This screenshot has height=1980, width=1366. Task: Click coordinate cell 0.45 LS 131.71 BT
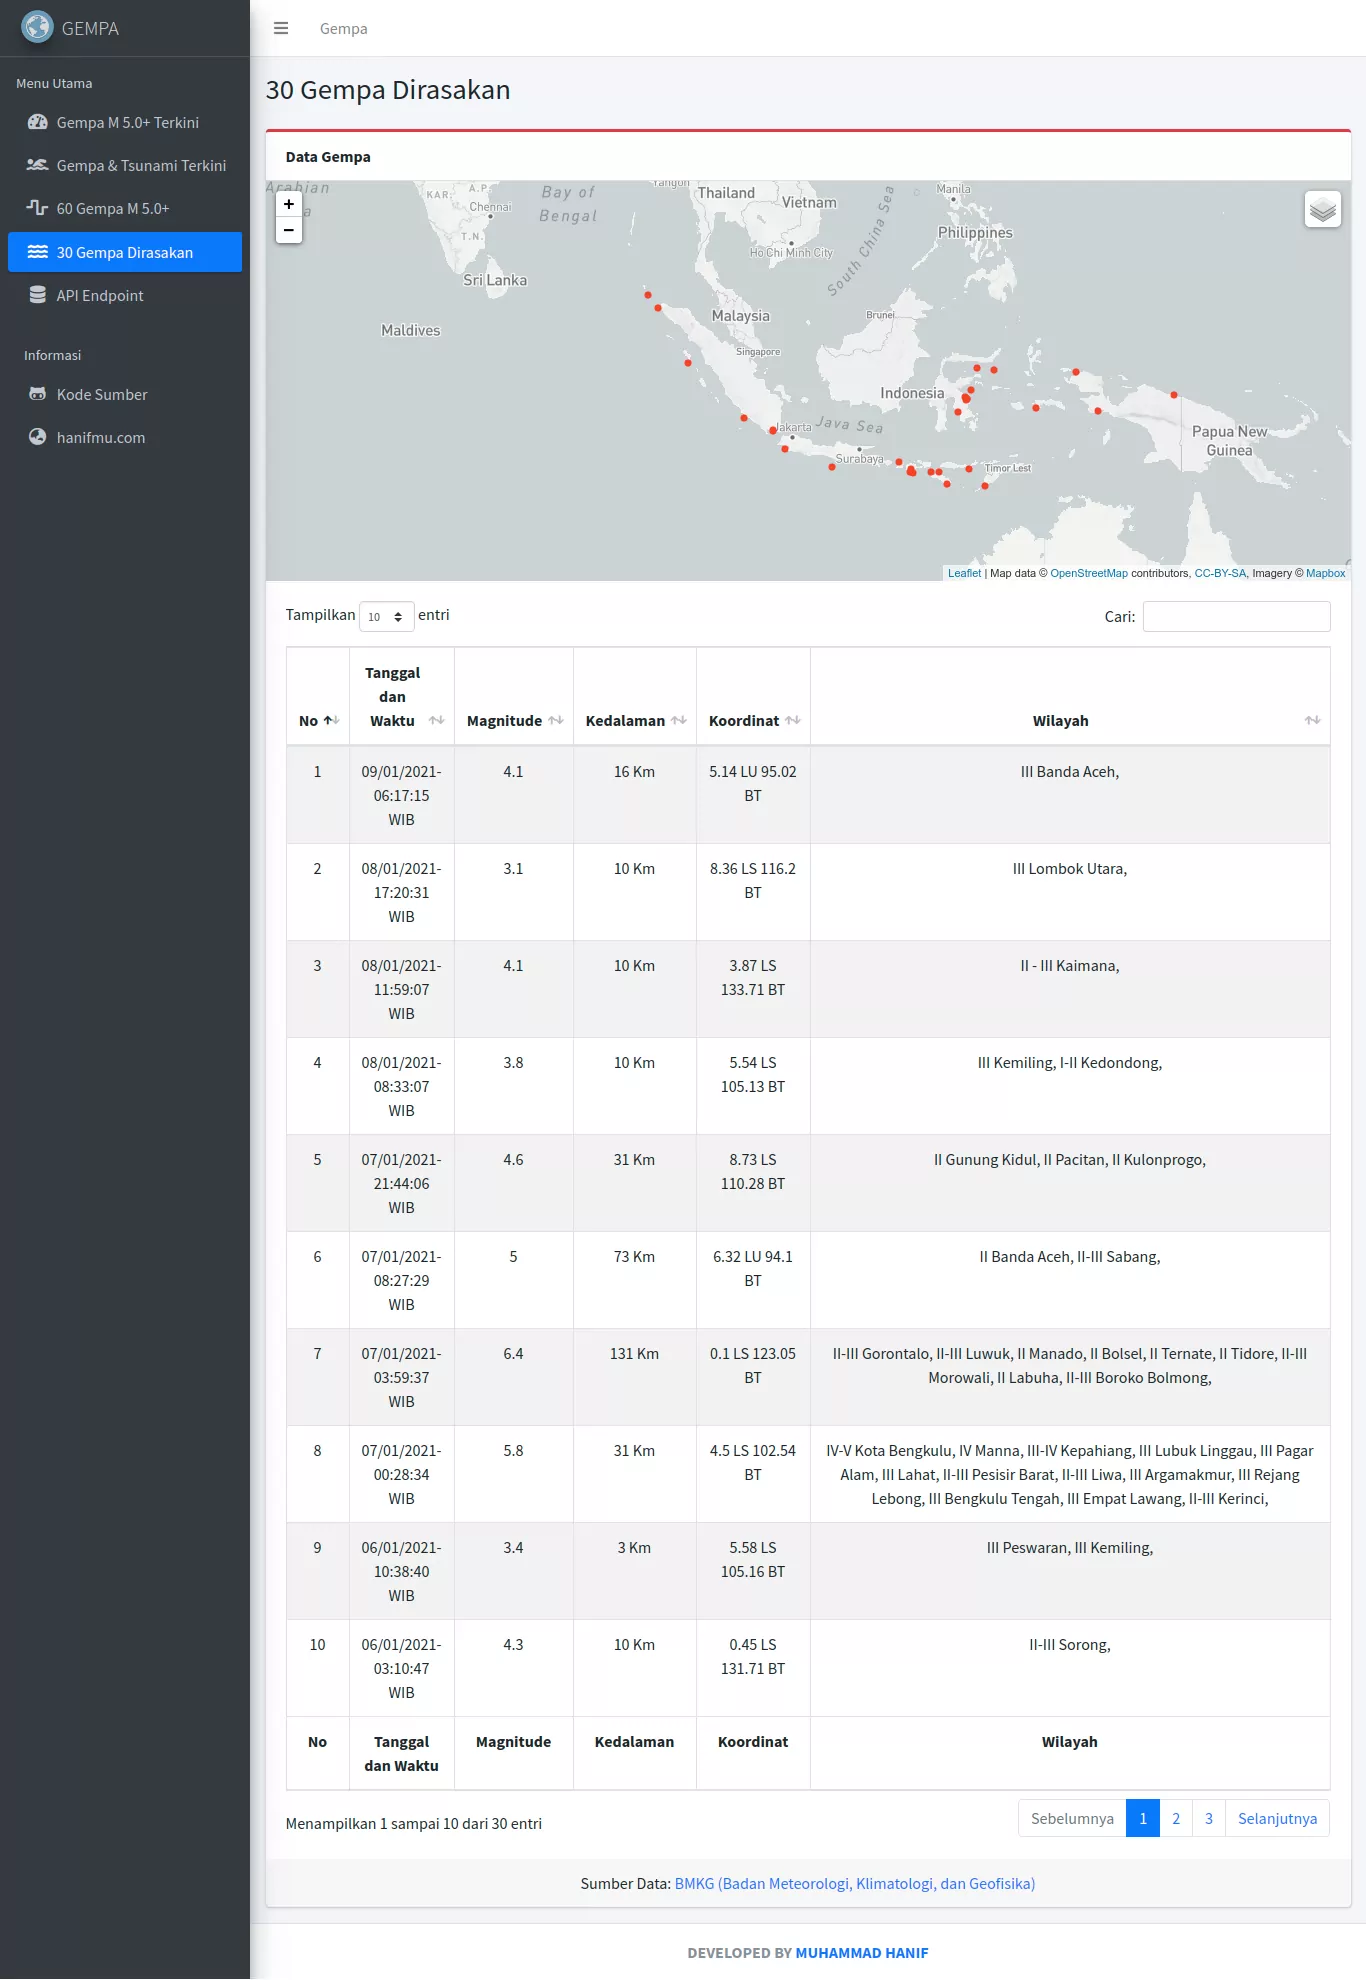(x=753, y=1668)
